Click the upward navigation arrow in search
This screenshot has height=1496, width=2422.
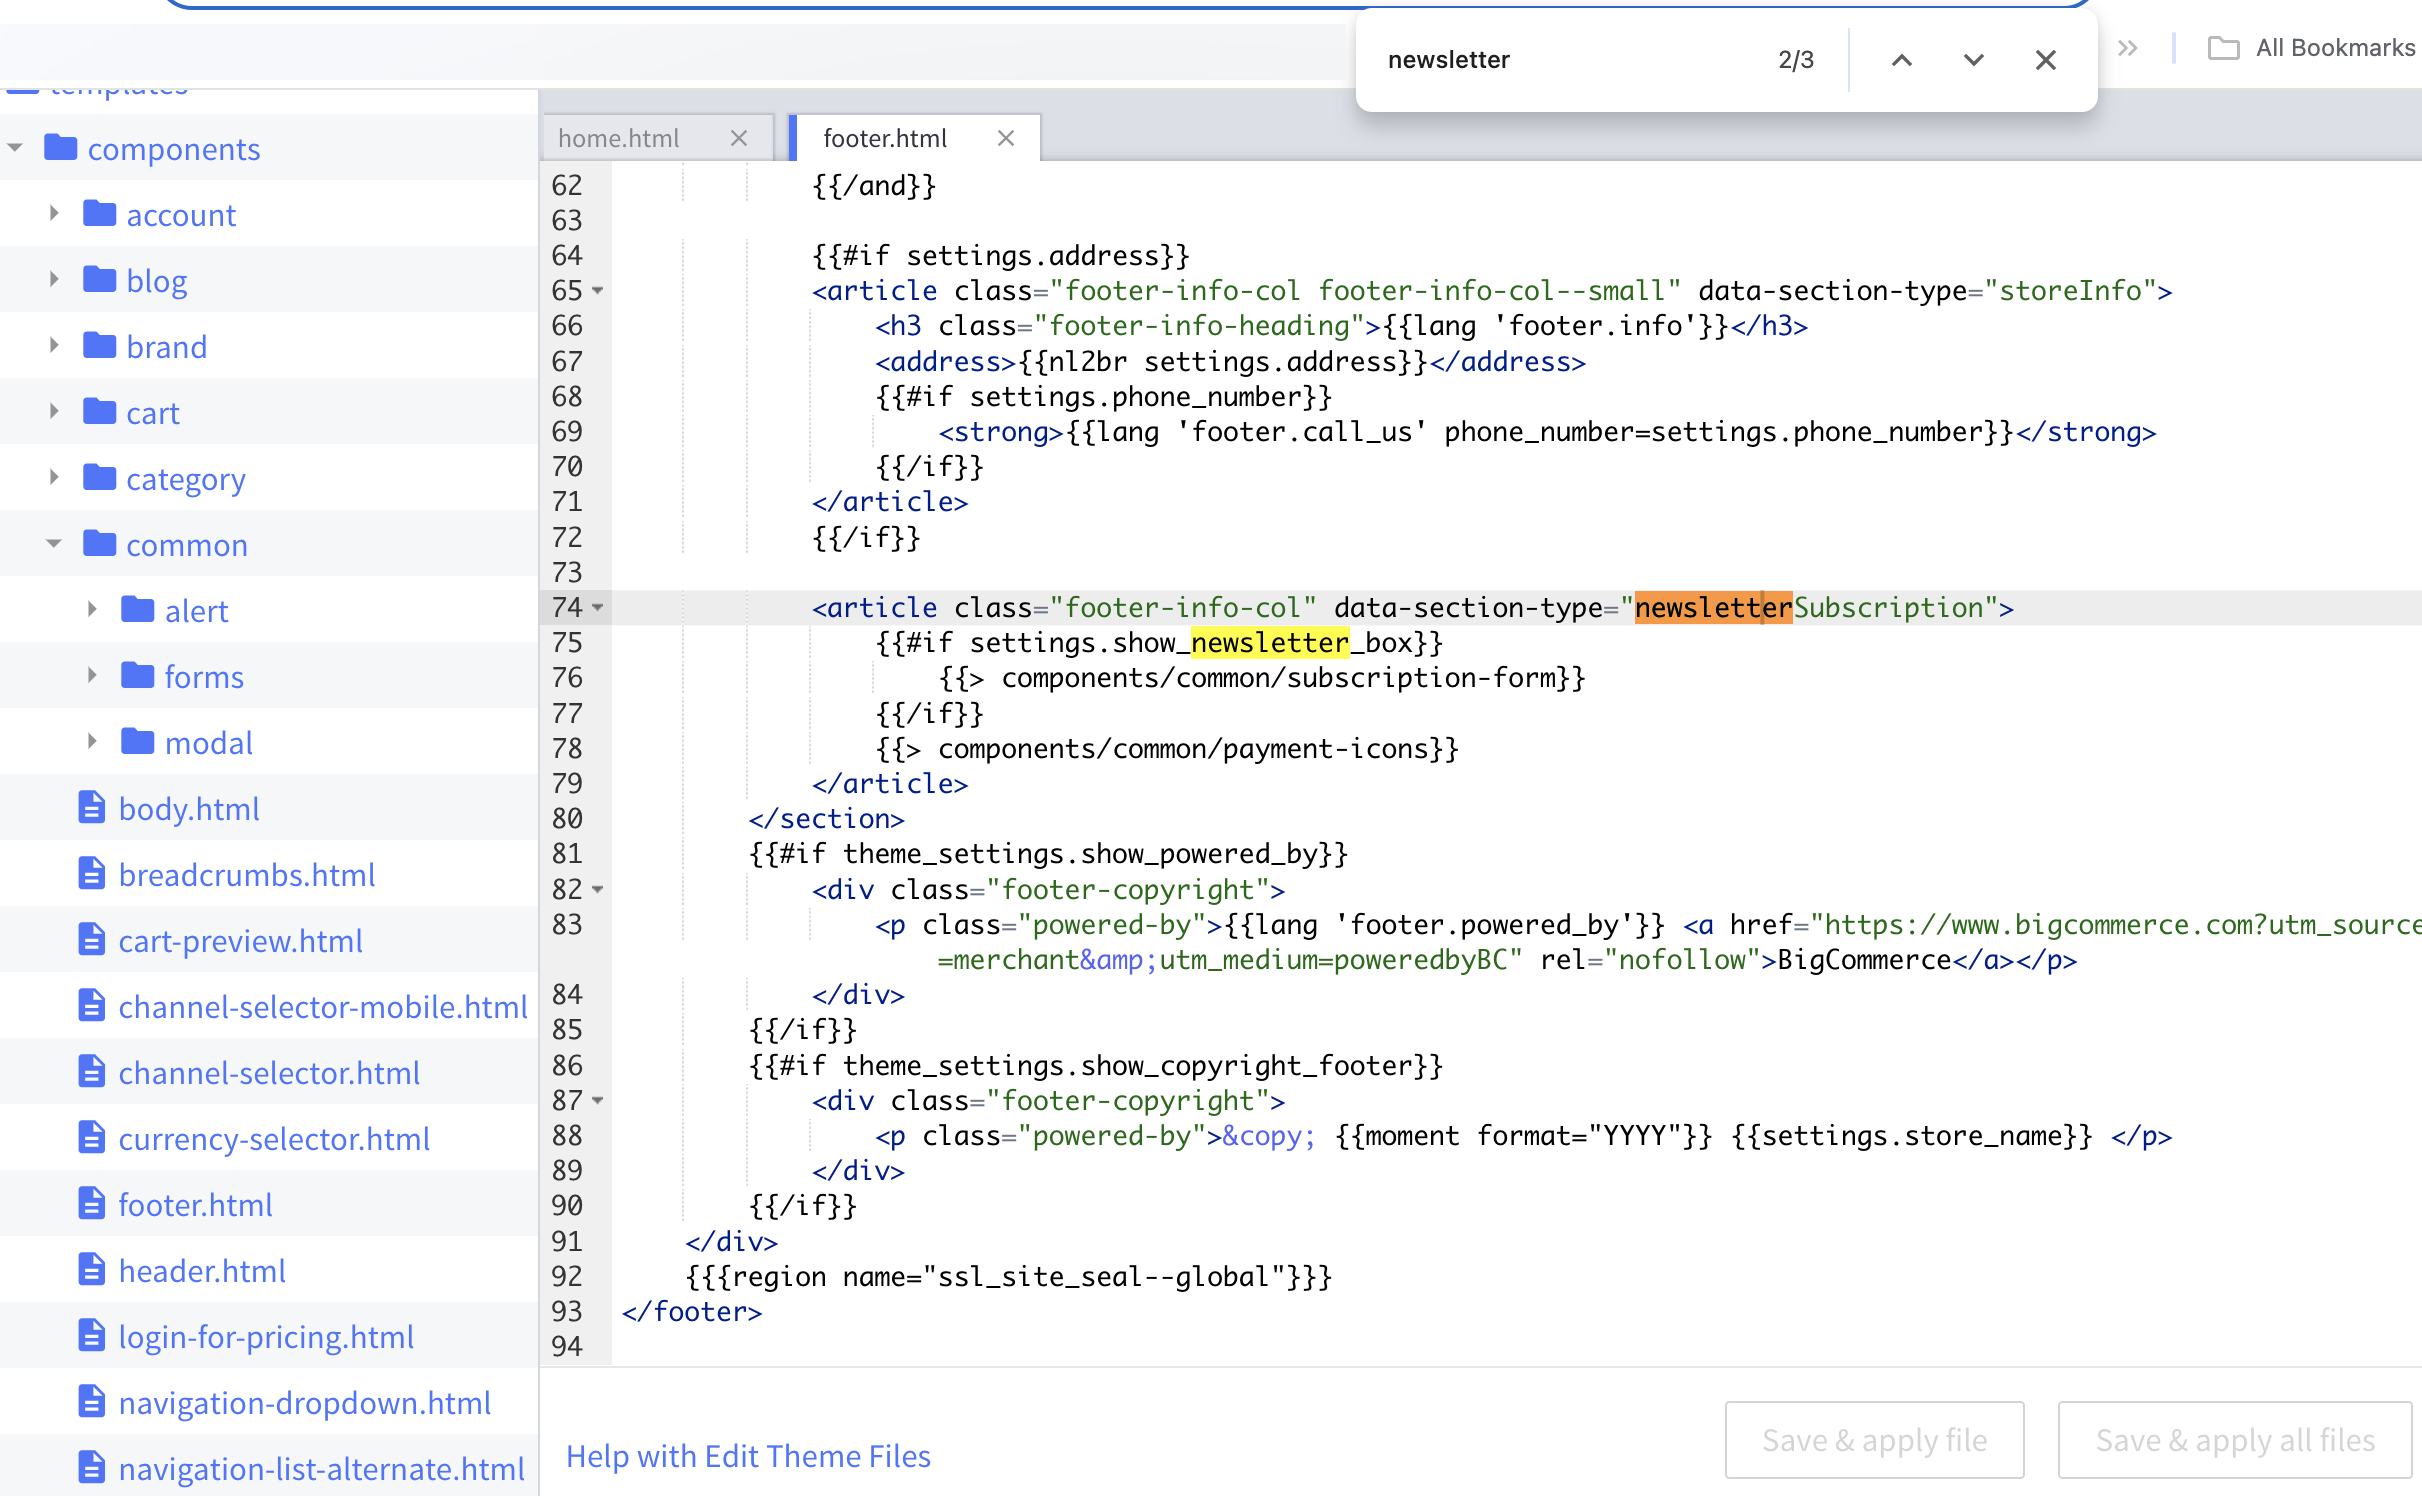point(1901,61)
